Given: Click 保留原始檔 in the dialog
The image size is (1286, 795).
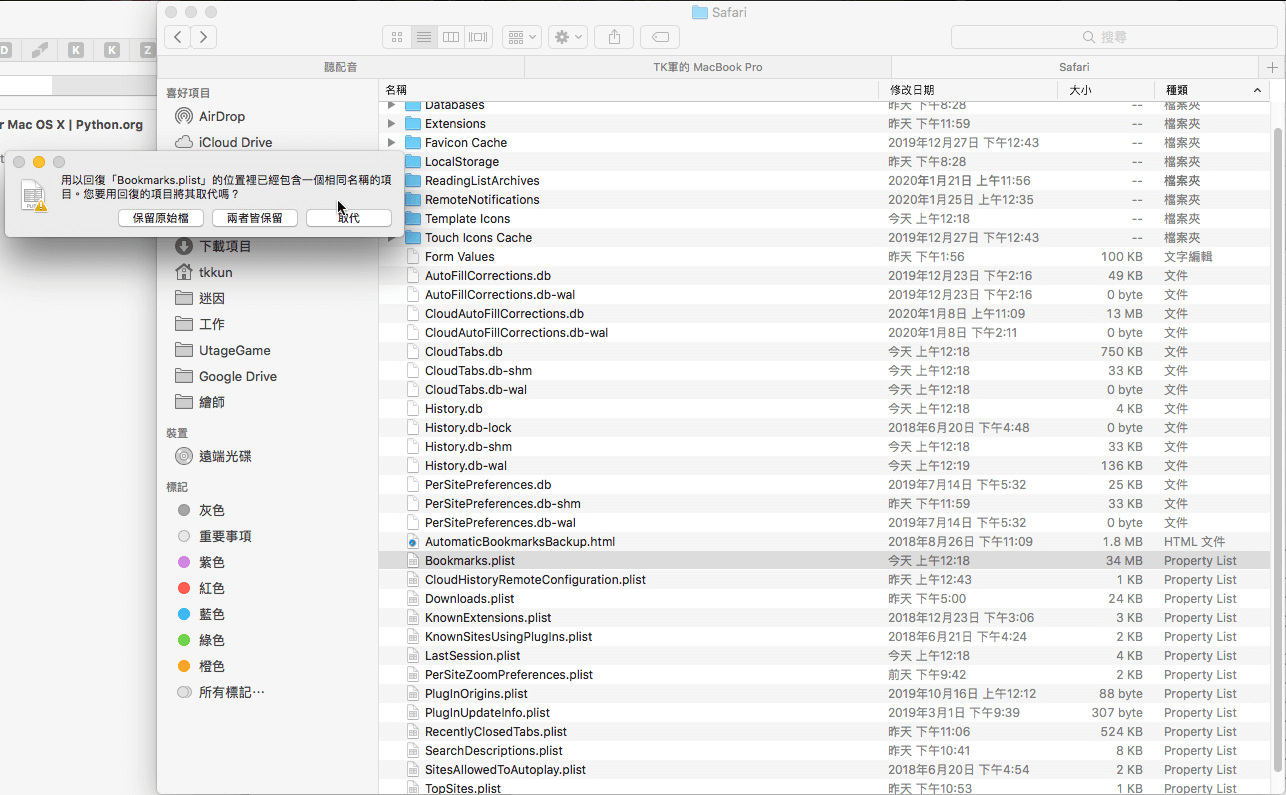Looking at the screenshot, I should coord(160,218).
